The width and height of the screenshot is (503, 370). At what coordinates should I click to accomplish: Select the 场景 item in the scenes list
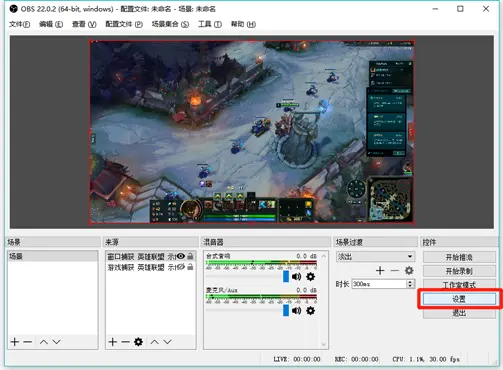point(52,256)
